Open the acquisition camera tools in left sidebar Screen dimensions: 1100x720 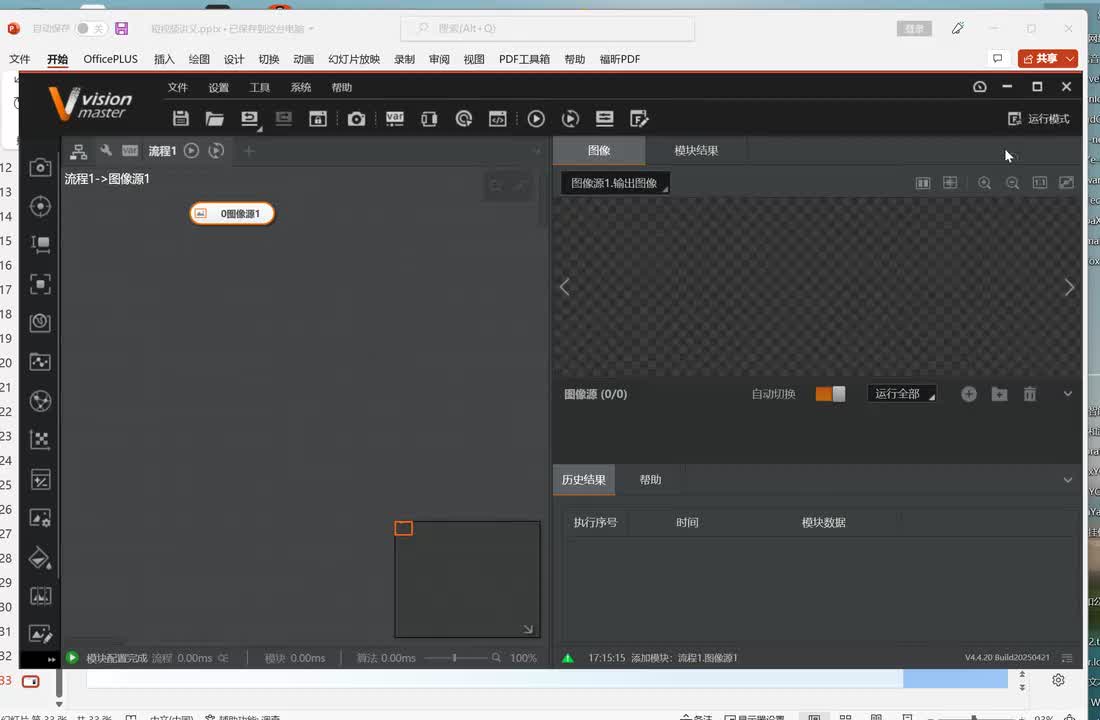point(40,167)
